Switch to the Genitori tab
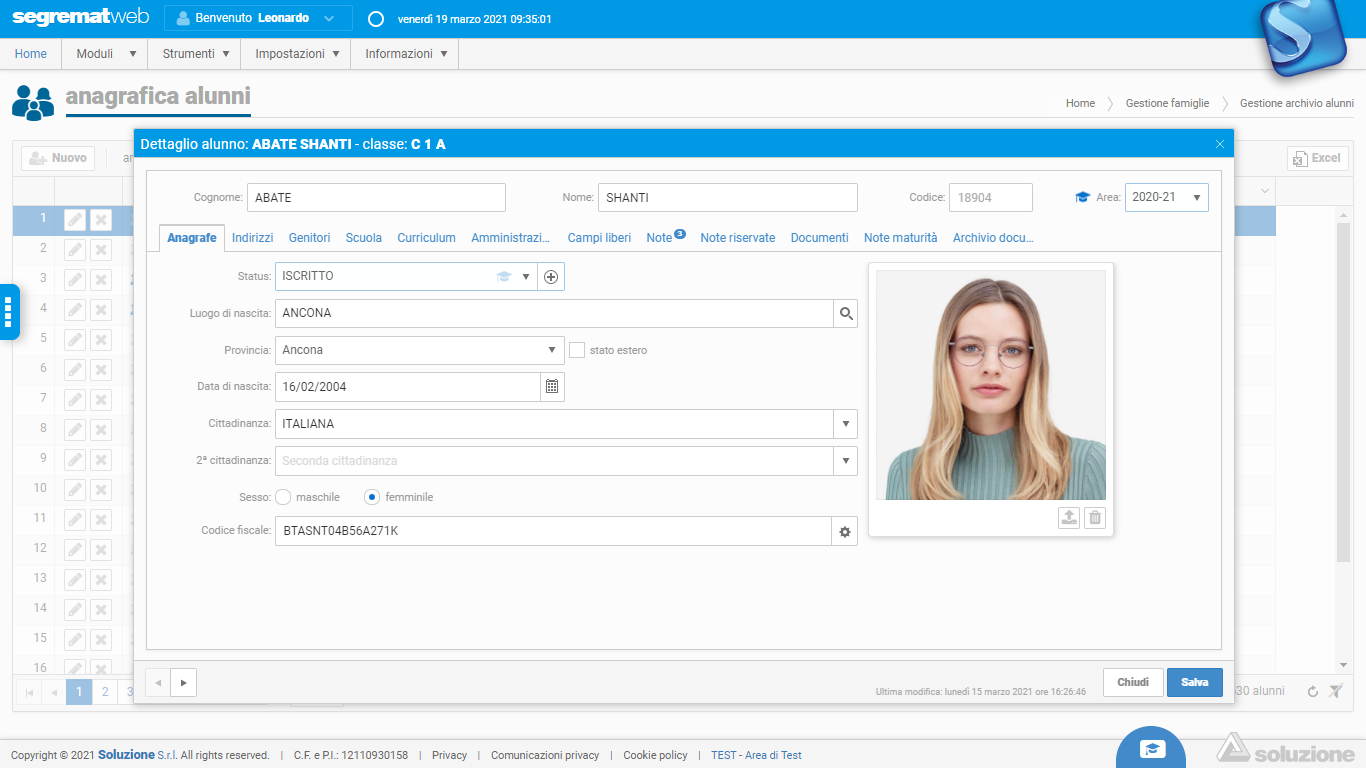This screenshot has height=768, width=1366. pos(309,238)
